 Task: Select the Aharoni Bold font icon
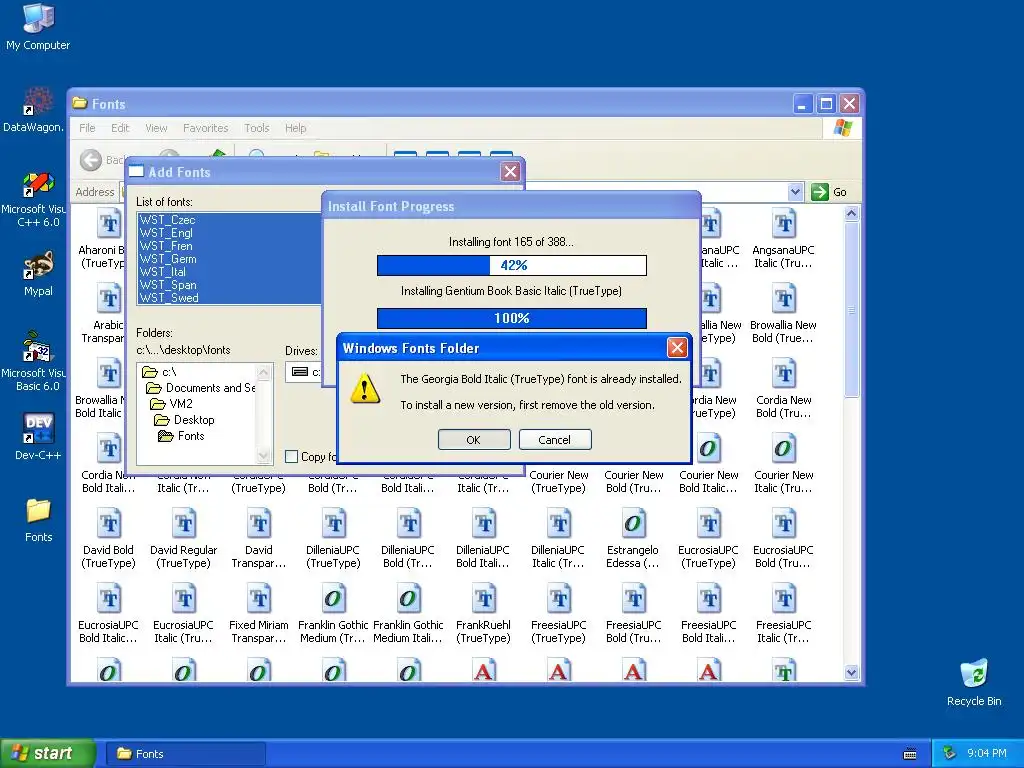(102, 238)
